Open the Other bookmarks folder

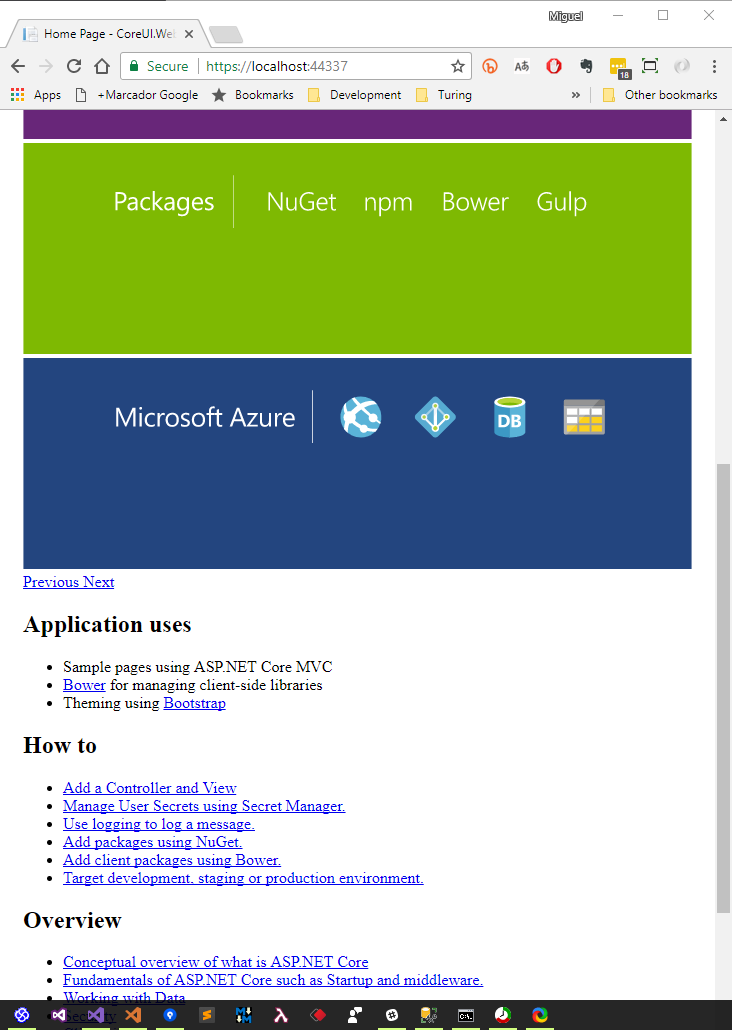pyautogui.click(x=660, y=95)
